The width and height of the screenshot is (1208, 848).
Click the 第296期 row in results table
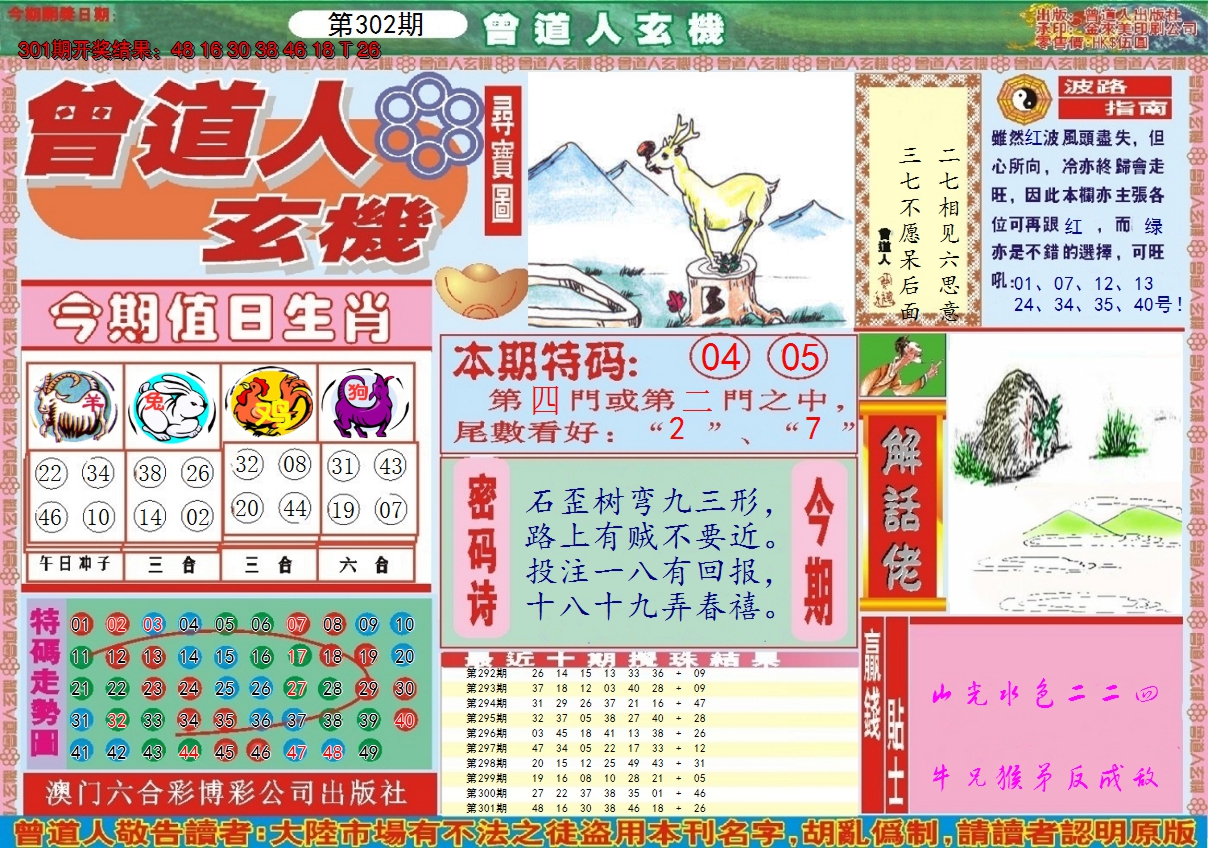coord(650,732)
